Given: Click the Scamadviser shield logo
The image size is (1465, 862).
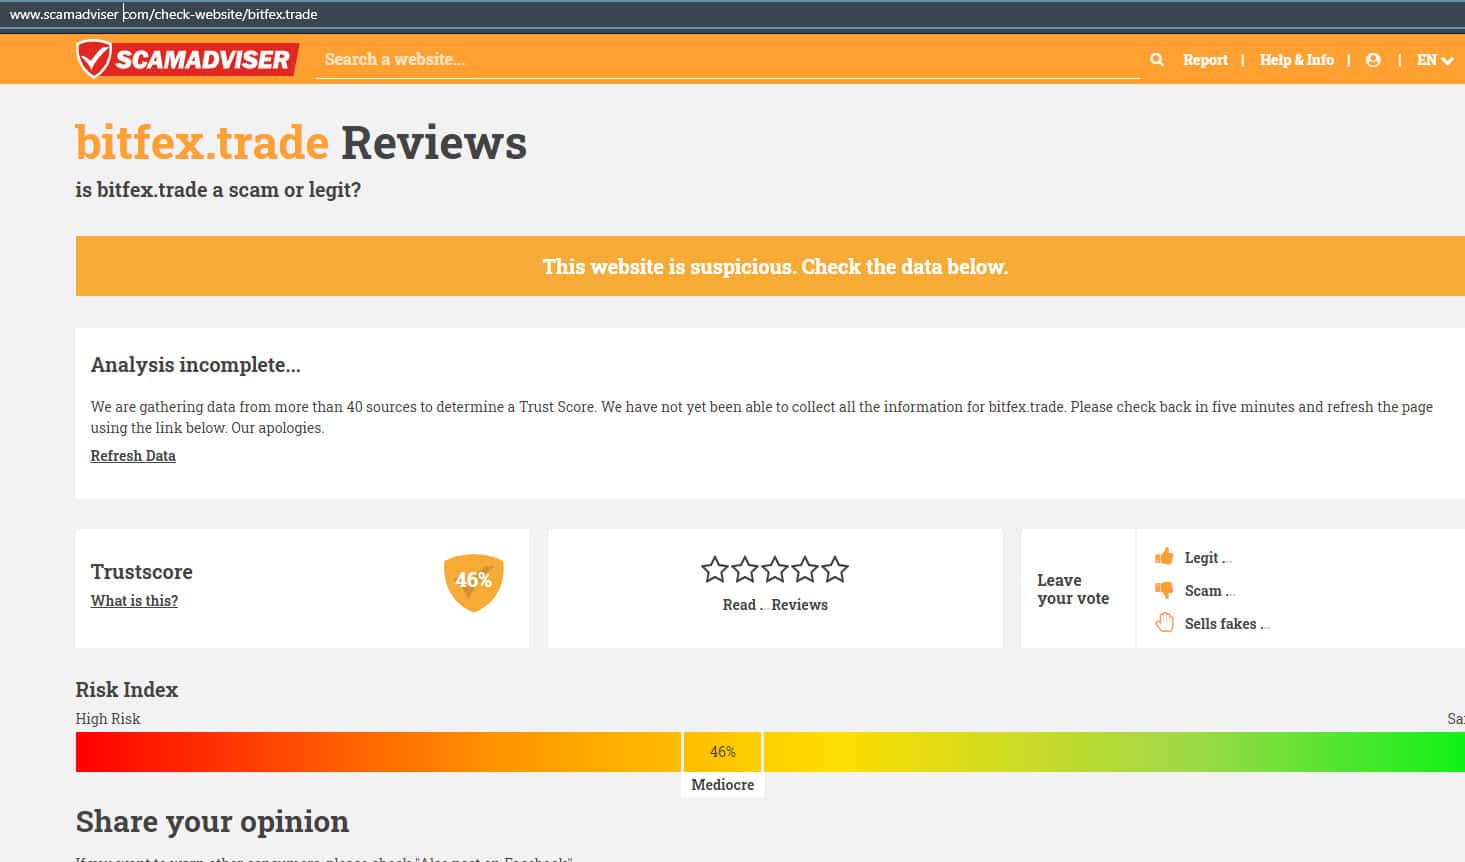Looking at the screenshot, I should point(187,59).
